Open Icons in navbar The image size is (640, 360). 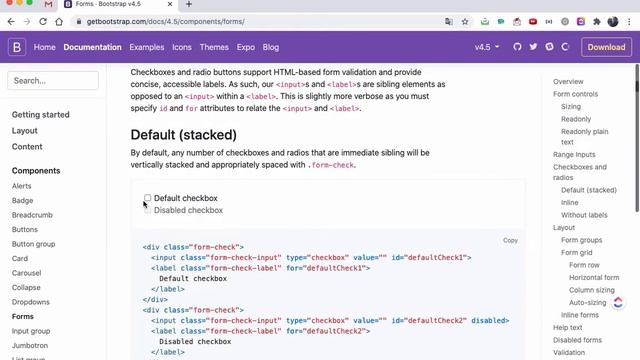click(182, 47)
